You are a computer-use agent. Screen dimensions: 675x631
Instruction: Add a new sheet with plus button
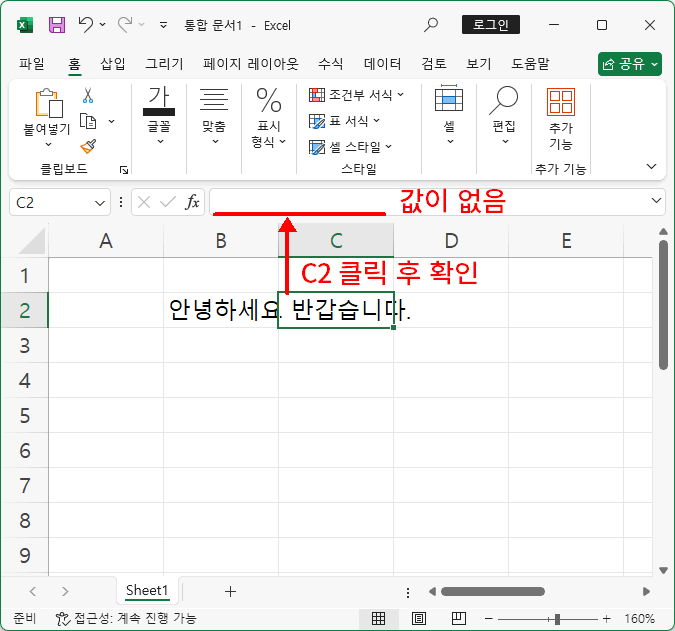click(230, 591)
